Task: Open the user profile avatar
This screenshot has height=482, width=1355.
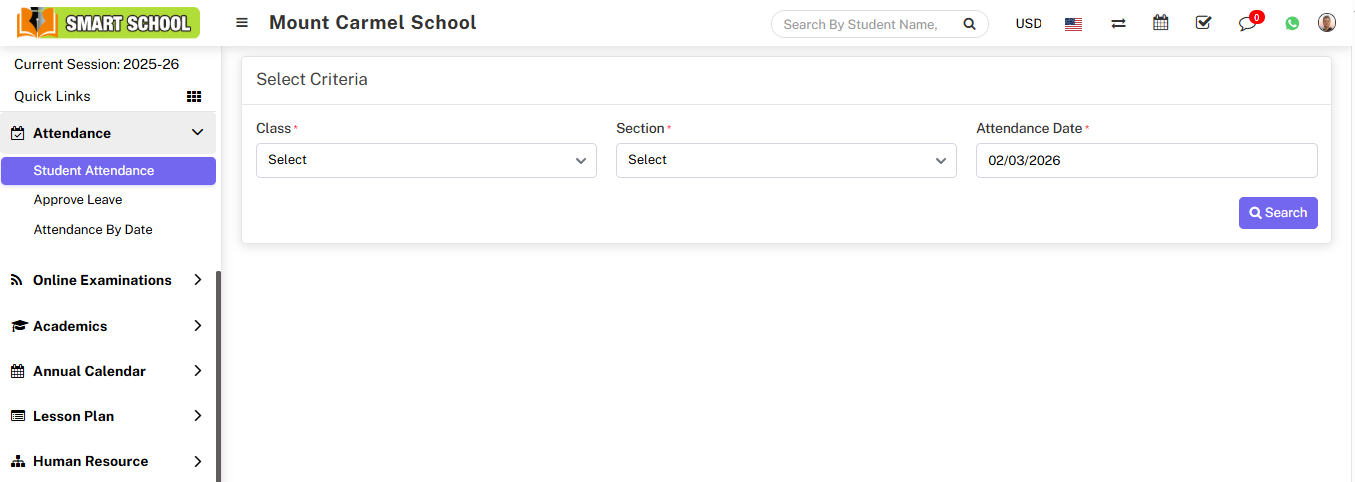Action: tap(1327, 23)
